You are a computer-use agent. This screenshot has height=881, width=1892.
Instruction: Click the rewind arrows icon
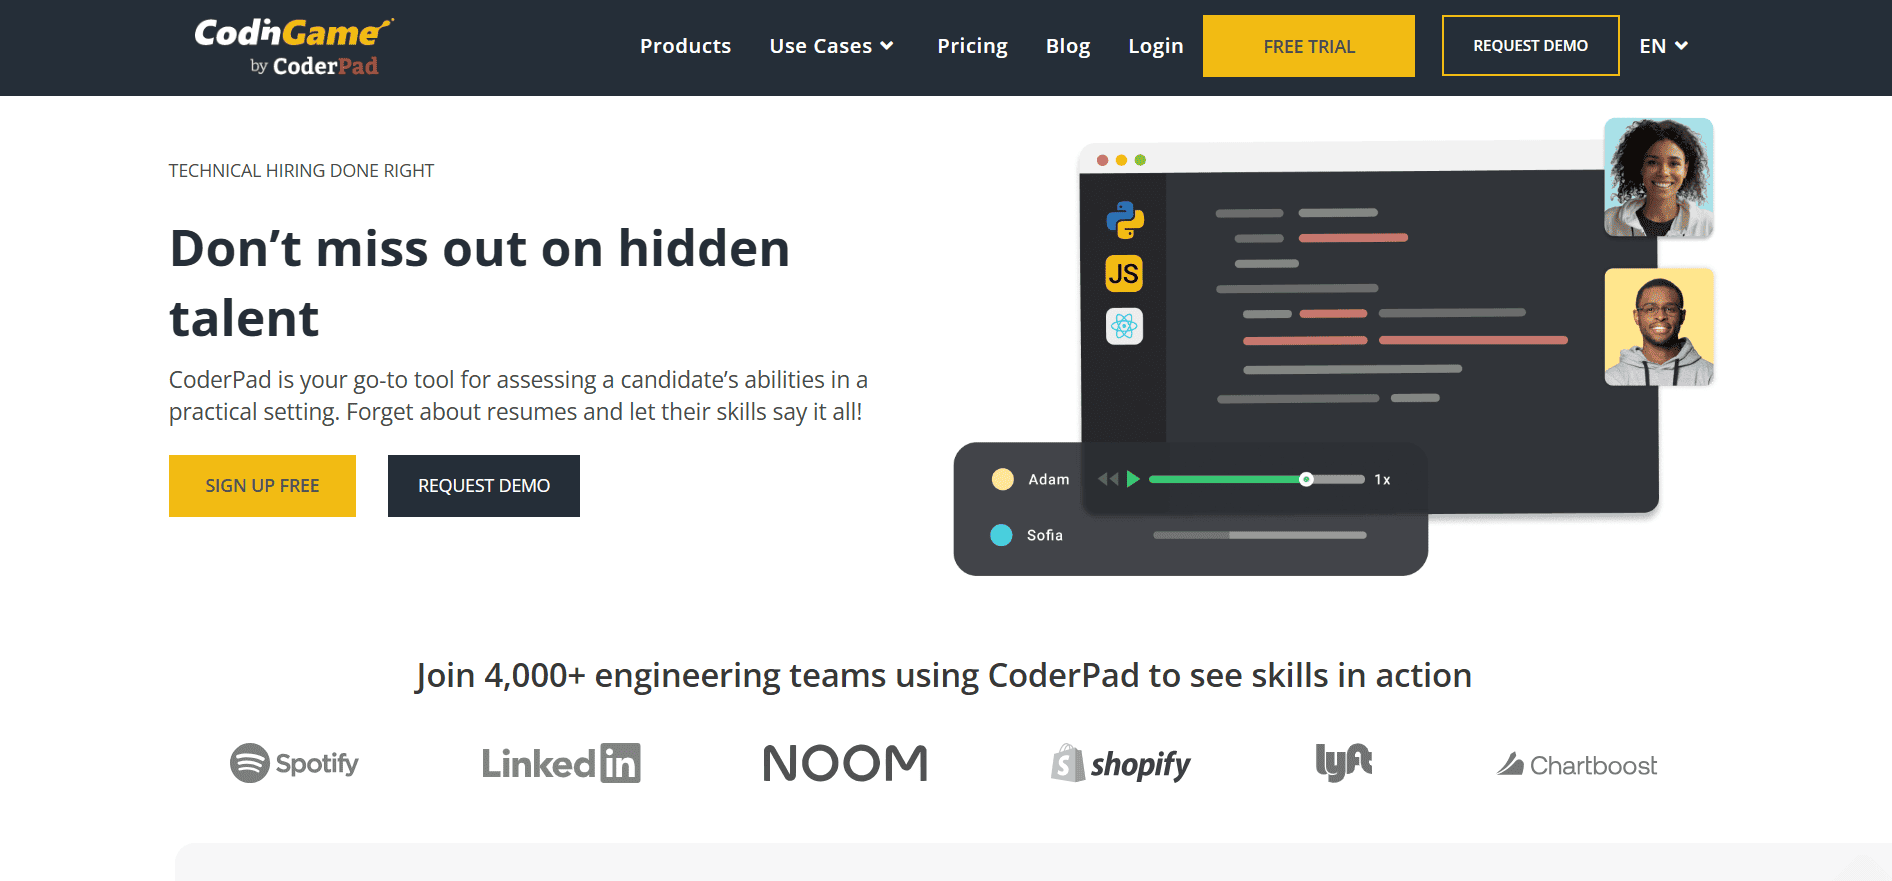tap(1108, 479)
